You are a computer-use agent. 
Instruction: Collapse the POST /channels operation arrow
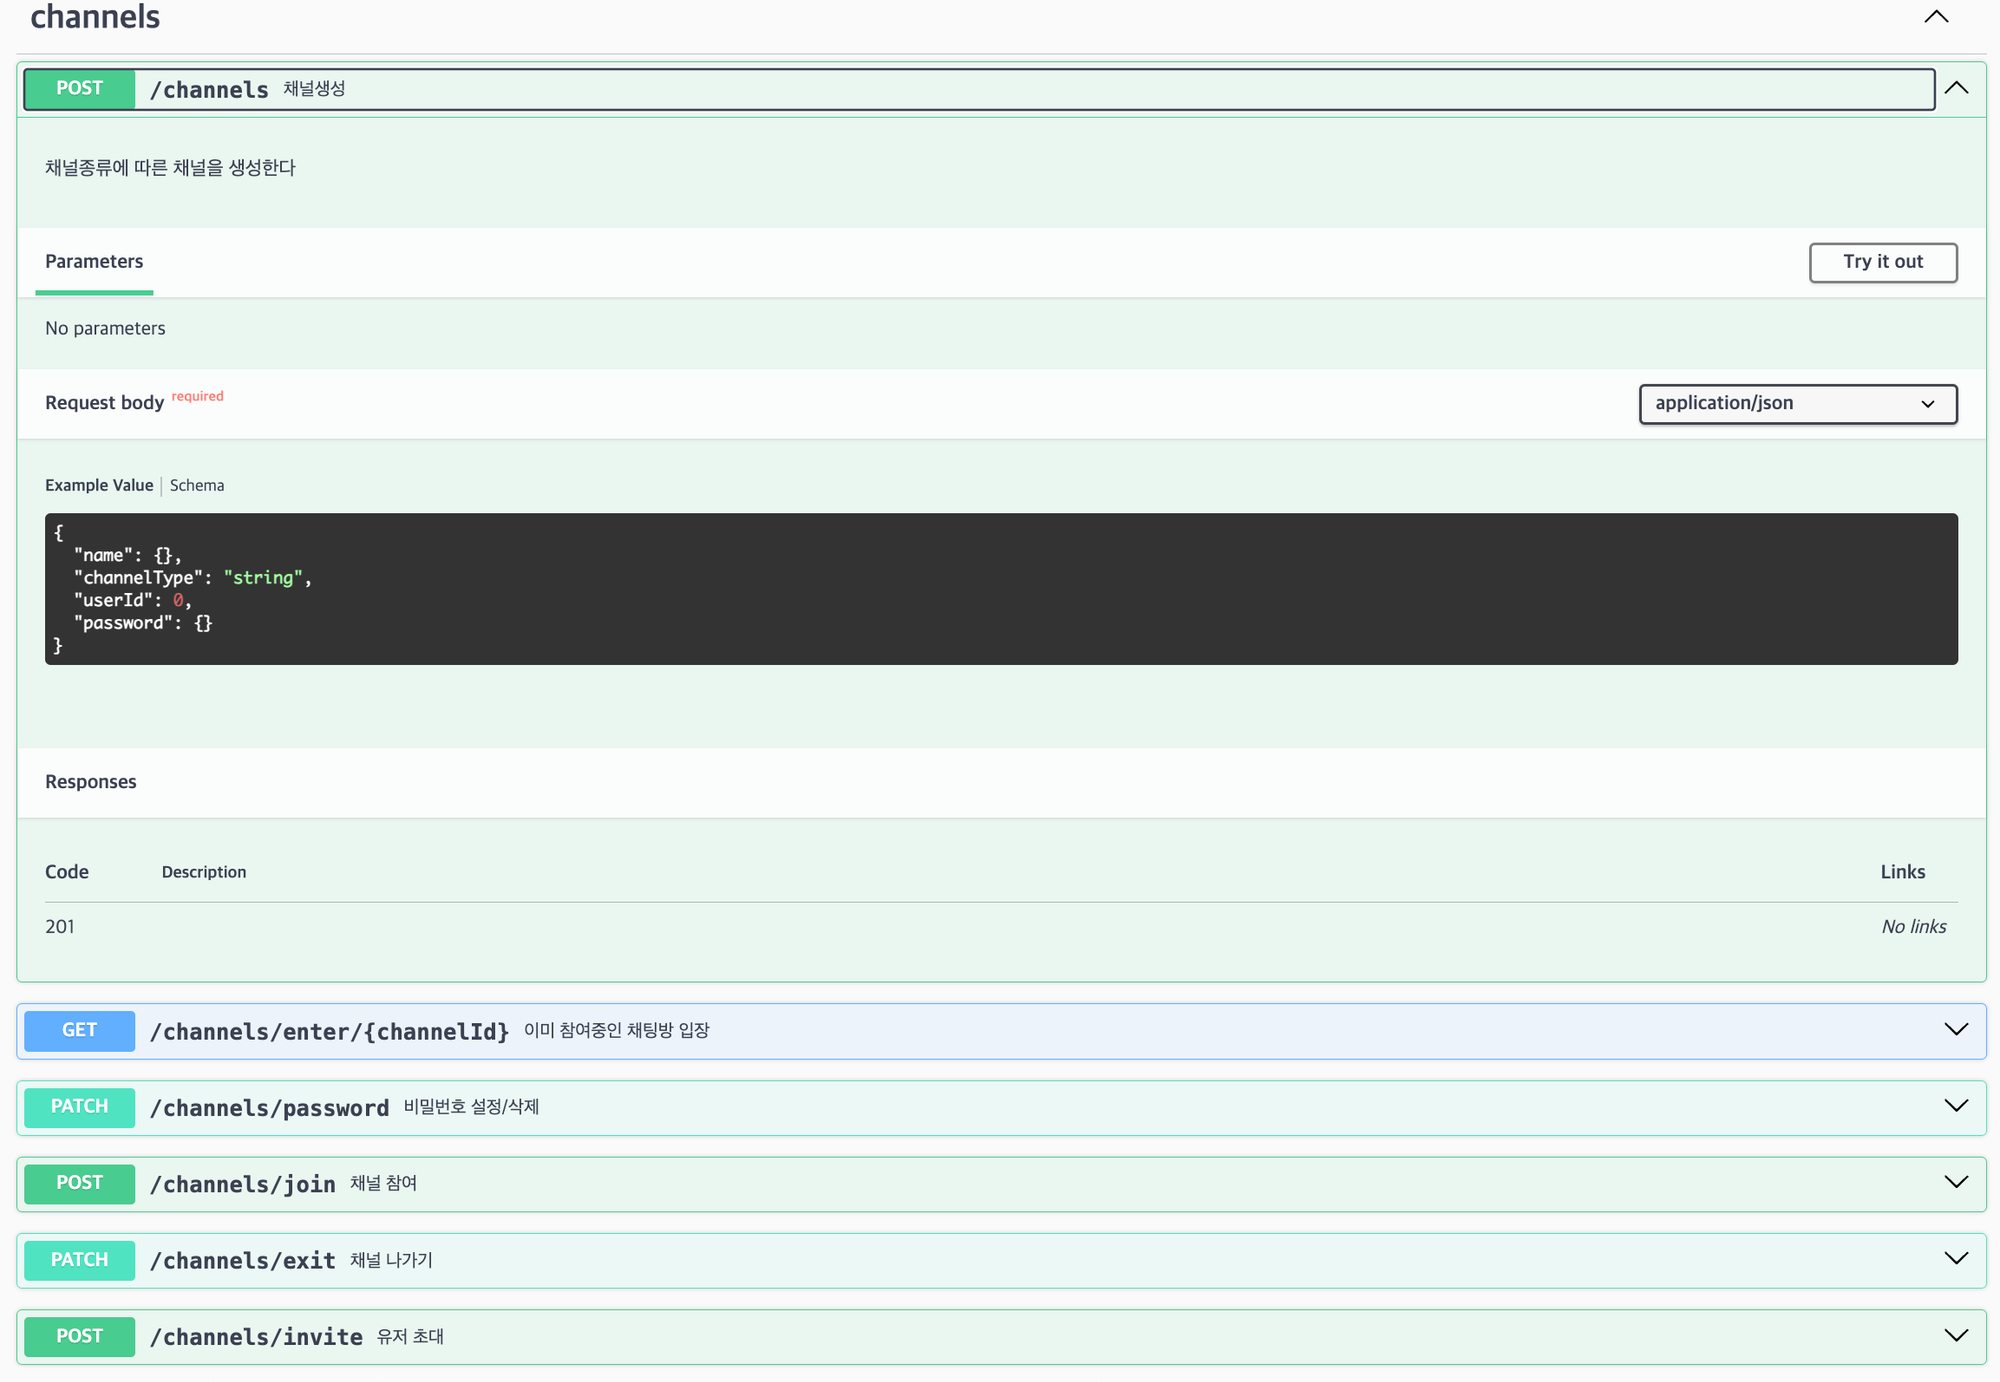(x=1956, y=88)
